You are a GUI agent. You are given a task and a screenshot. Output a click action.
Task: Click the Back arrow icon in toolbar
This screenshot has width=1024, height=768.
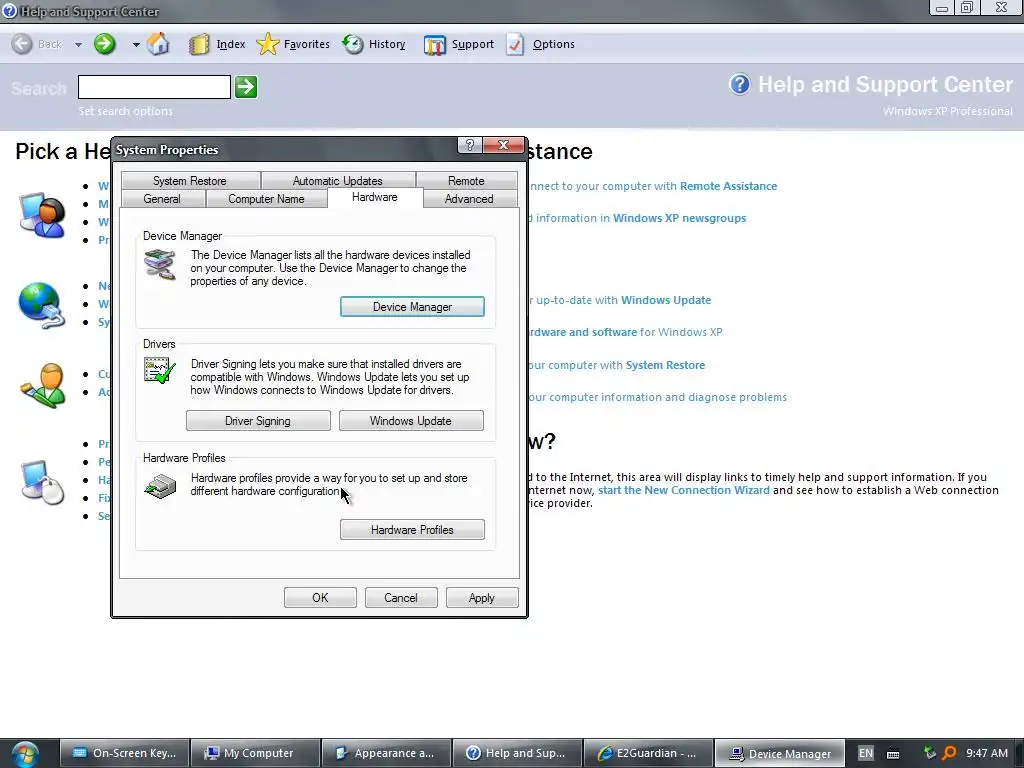tap(22, 44)
